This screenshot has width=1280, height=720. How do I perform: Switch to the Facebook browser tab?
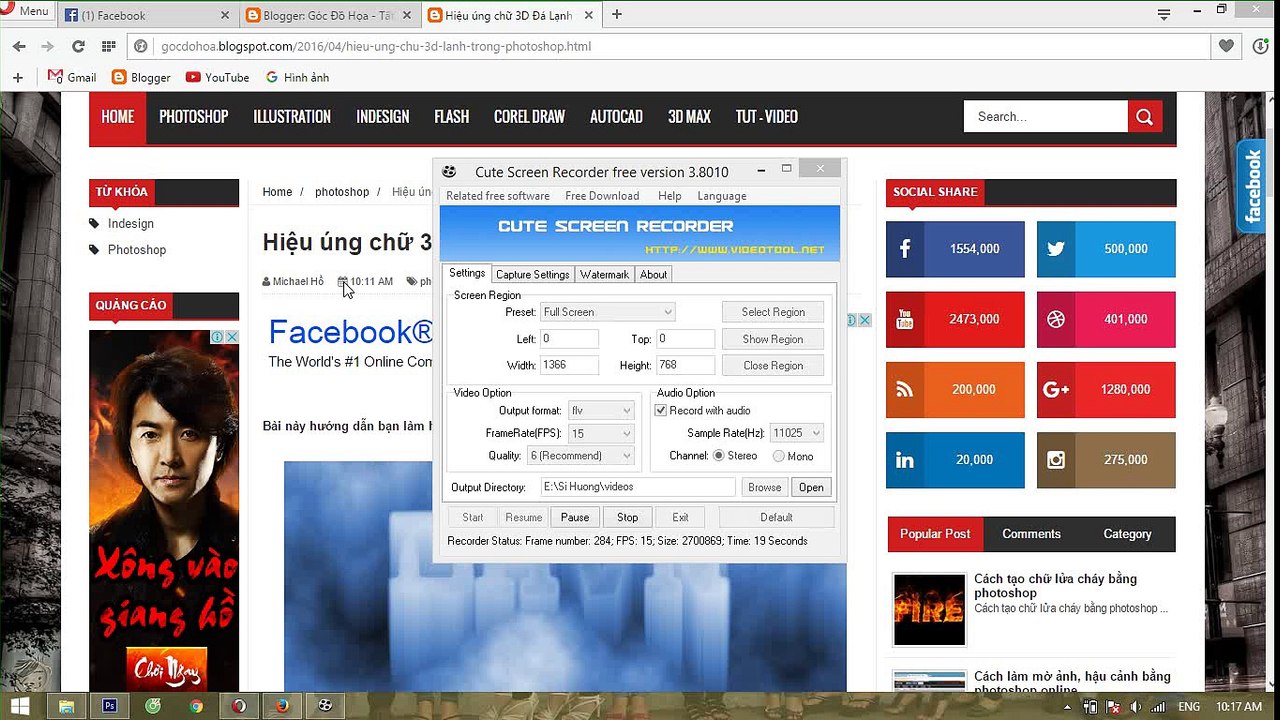[x=147, y=15]
